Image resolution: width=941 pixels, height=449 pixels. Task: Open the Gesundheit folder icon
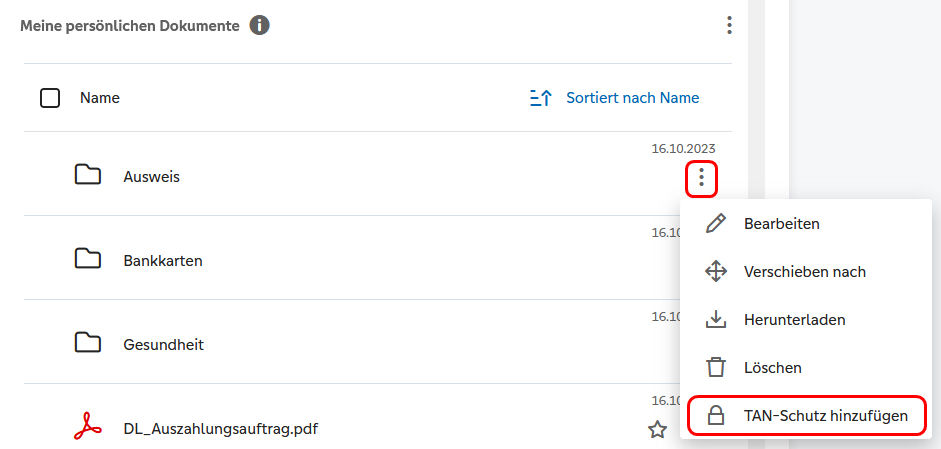coord(88,343)
